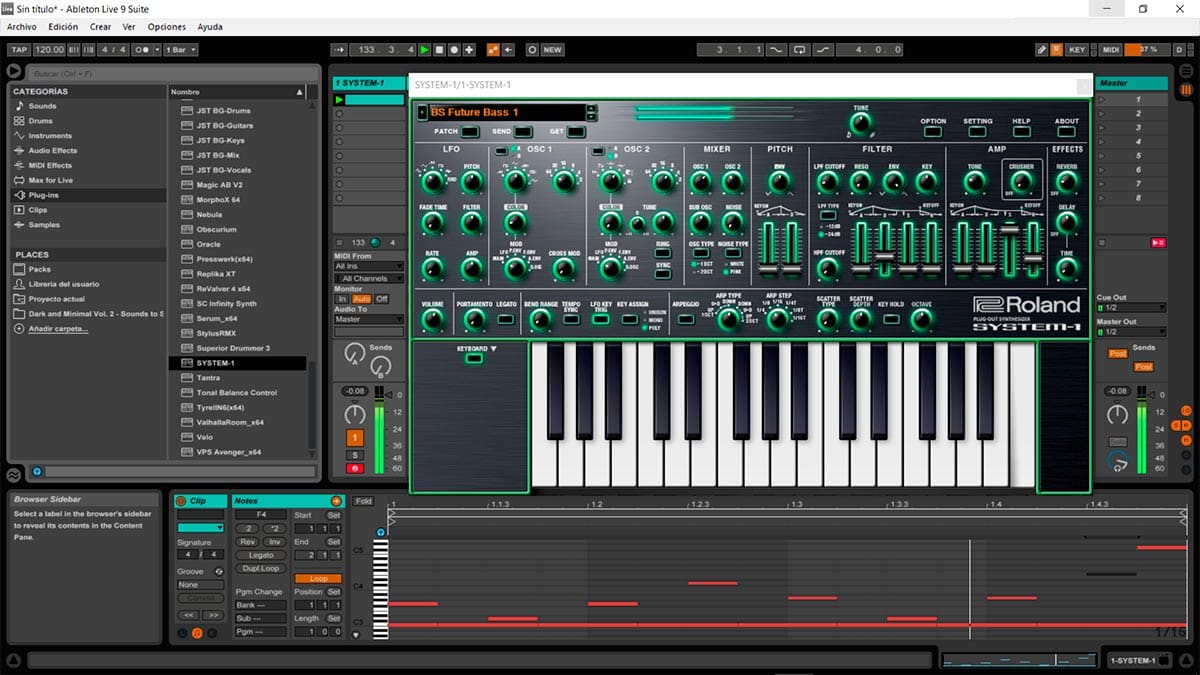Arm the SYSTEM-1 track for recording
The width and height of the screenshot is (1200, 675).
(x=355, y=468)
